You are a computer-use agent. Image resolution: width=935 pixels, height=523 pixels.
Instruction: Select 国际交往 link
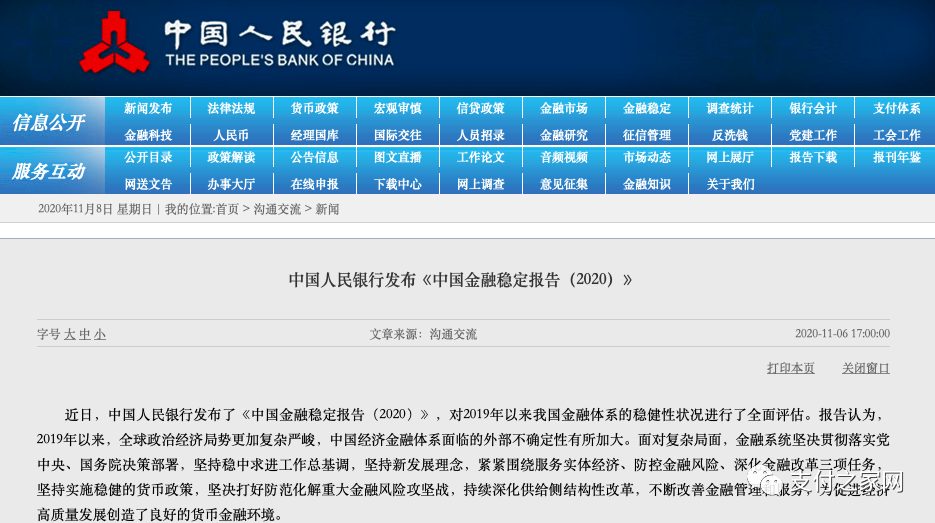[397, 135]
